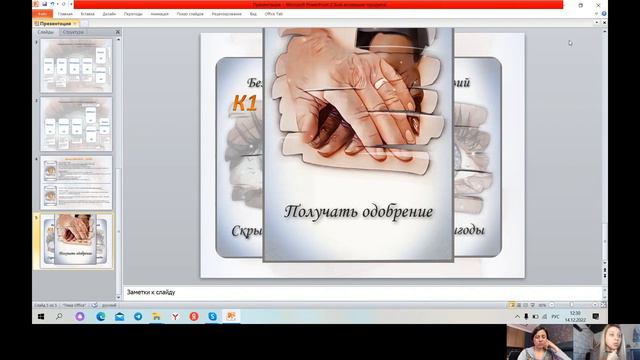Image resolution: width=640 pixels, height=360 pixels.
Task: Go to next slide with the double down-arrow button
Action: click(x=604, y=276)
